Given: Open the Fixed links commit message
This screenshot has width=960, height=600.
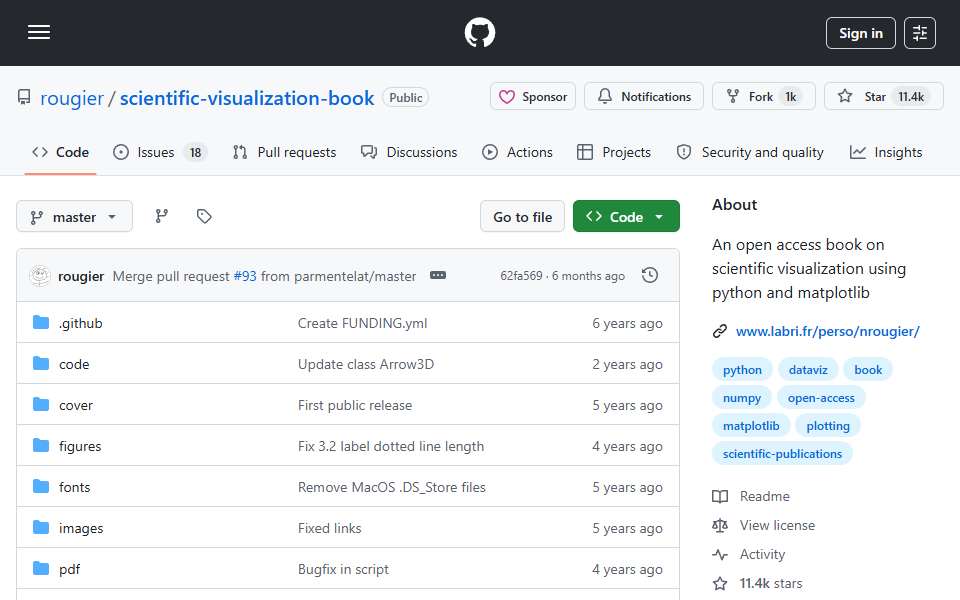Looking at the screenshot, I should [x=329, y=528].
